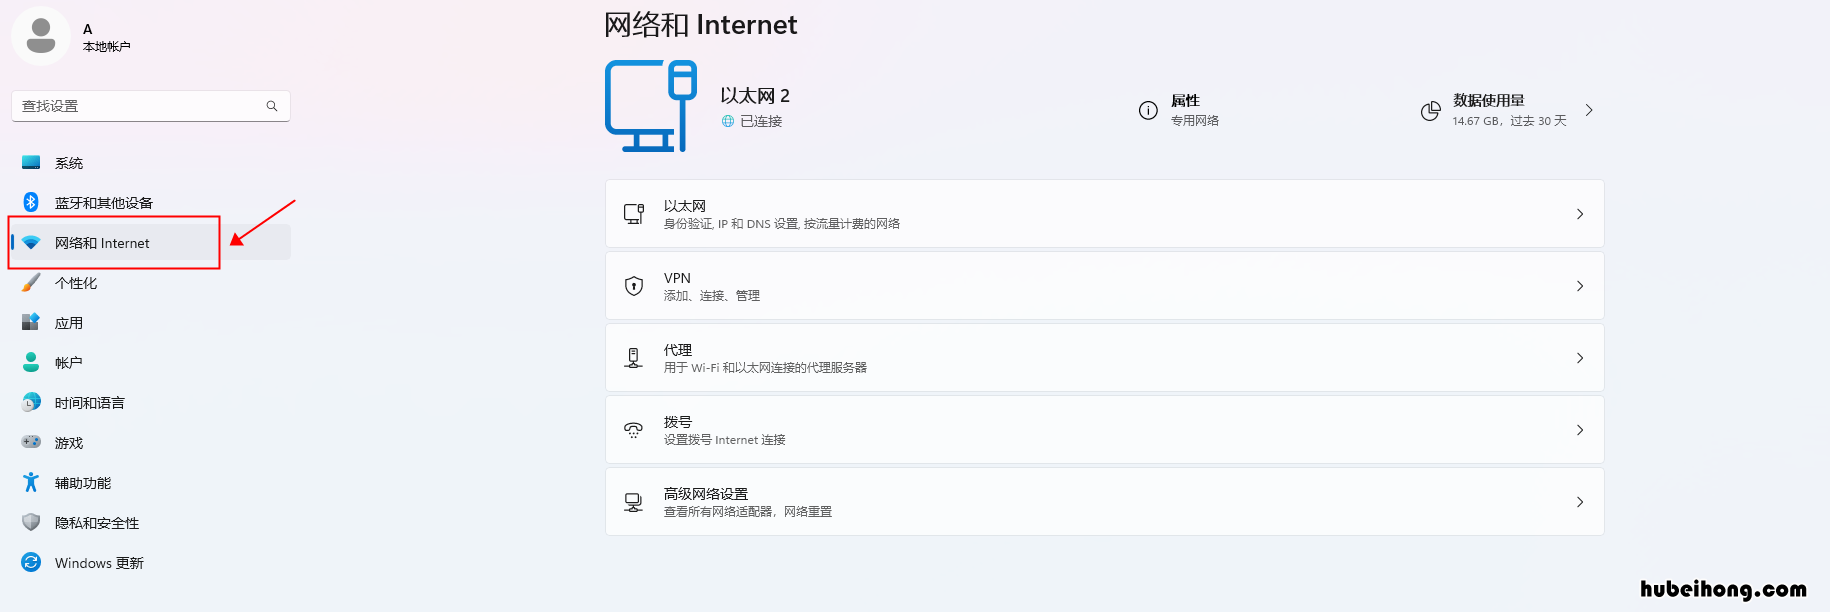Image resolution: width=1830 pixels, height=612 pixels.
Task: Click the 个性化 paintbrush icon
Action: [31, 282]
